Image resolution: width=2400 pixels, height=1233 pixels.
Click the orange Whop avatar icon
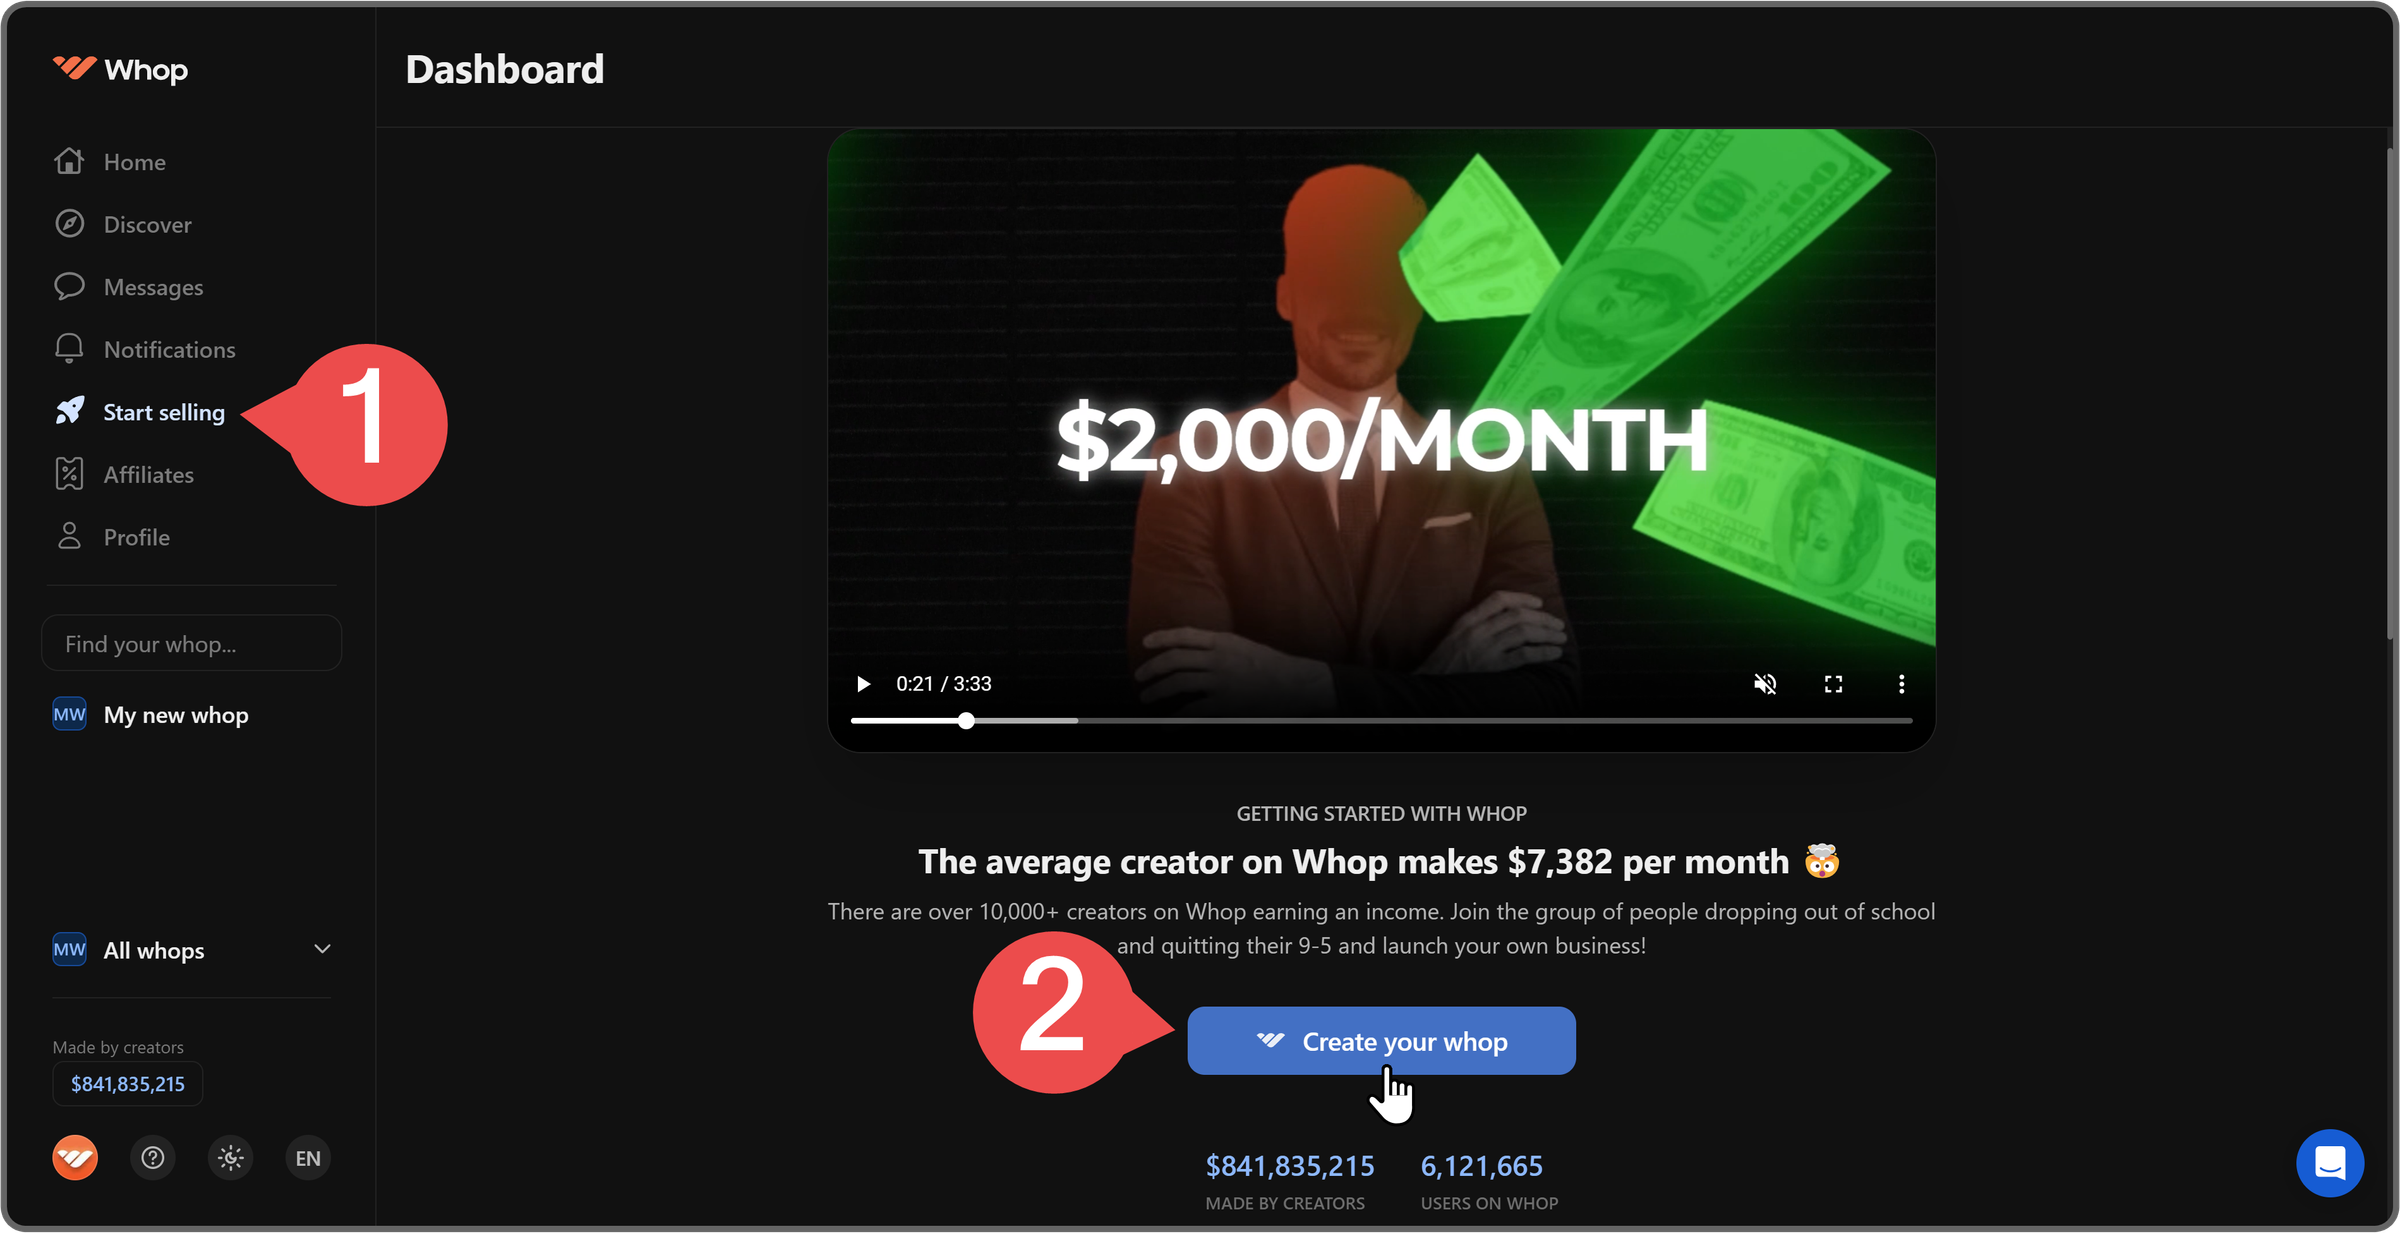click(75, 1158)
